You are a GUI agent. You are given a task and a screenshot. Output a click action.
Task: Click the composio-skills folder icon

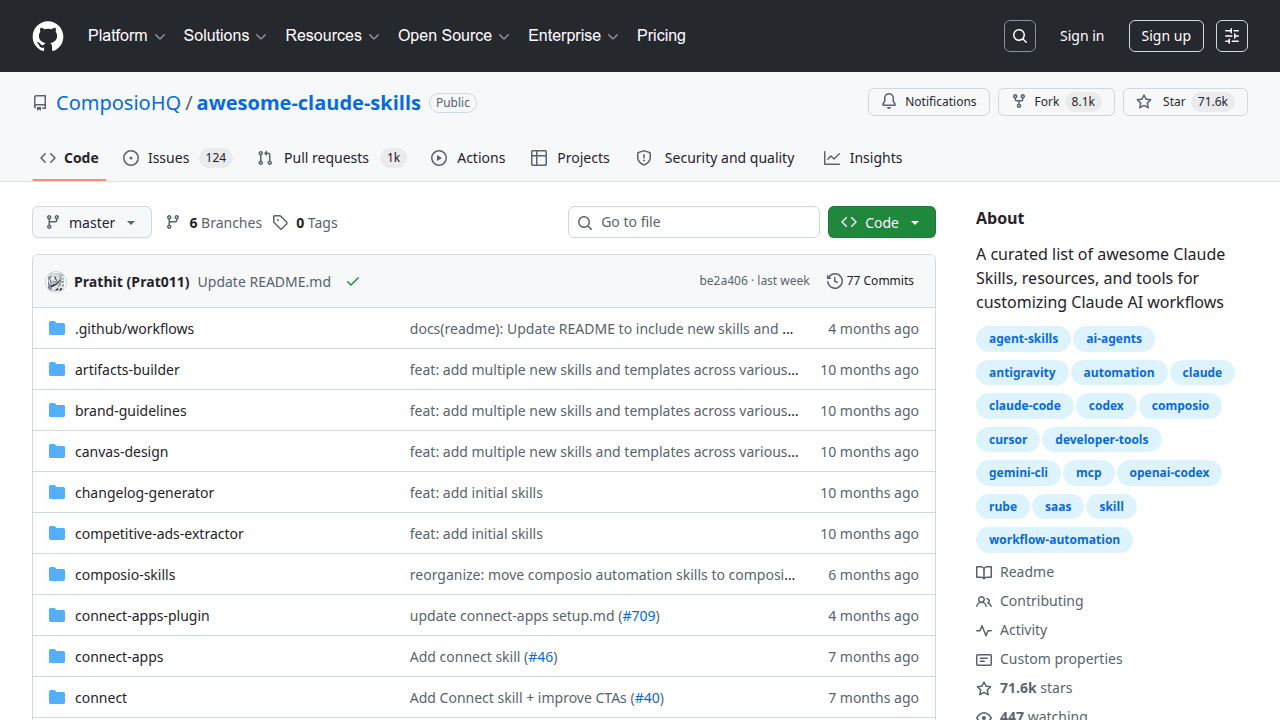click(x=57, y=575)
